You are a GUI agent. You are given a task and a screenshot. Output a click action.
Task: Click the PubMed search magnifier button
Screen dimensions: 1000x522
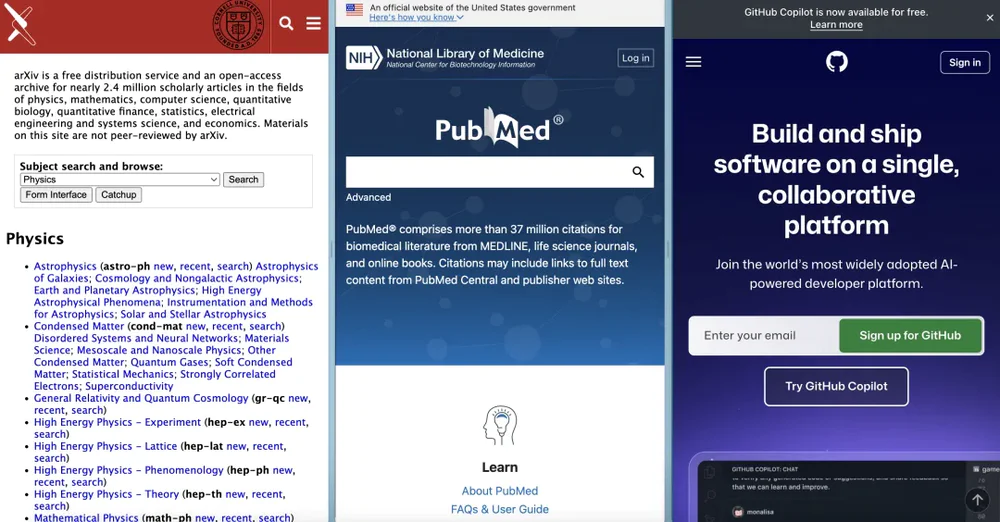tap(638, 172)
